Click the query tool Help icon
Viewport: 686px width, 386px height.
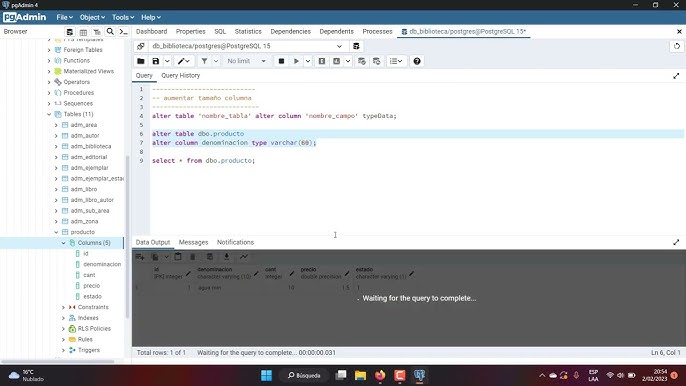(x=417, y=61)
